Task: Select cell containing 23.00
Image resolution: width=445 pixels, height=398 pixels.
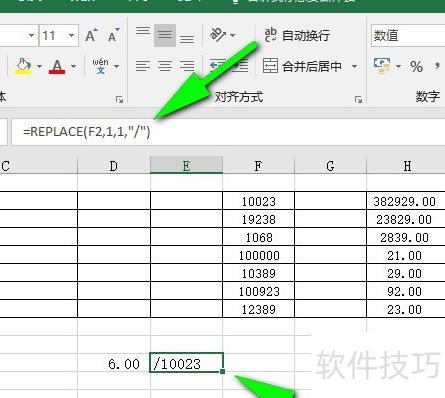Action: tap(406, 309)
